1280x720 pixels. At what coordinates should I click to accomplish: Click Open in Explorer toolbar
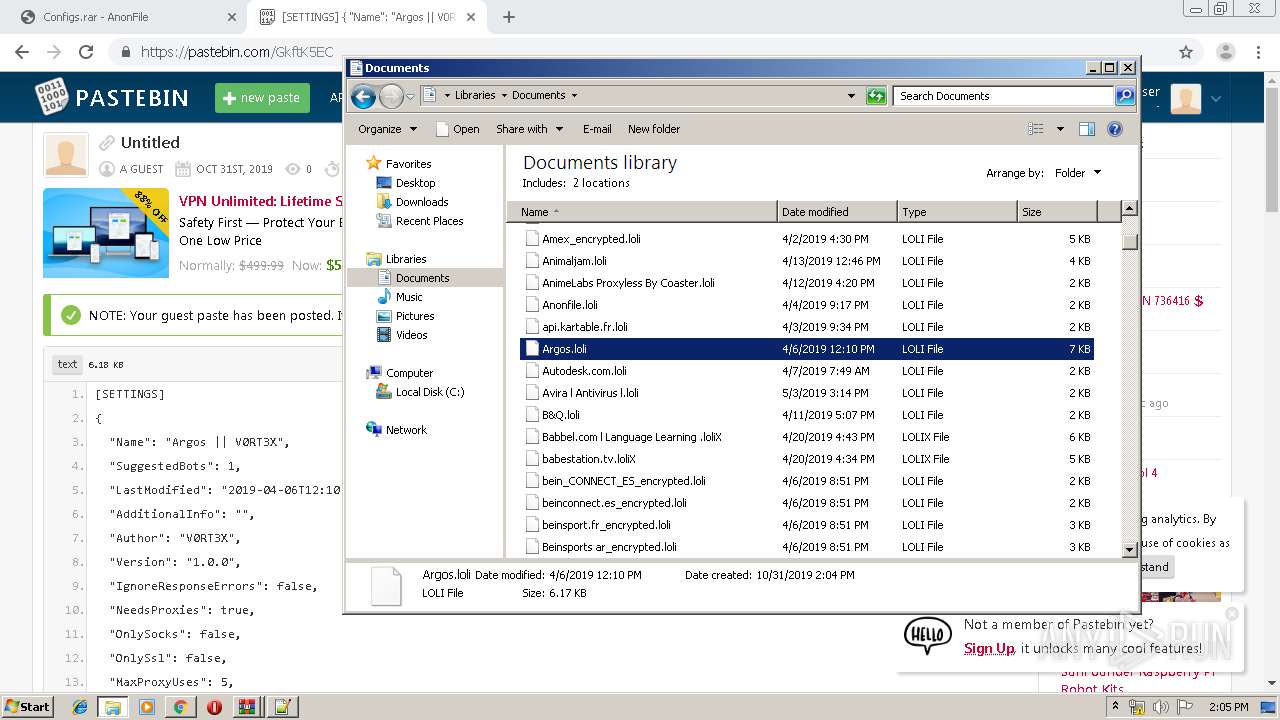458,129
